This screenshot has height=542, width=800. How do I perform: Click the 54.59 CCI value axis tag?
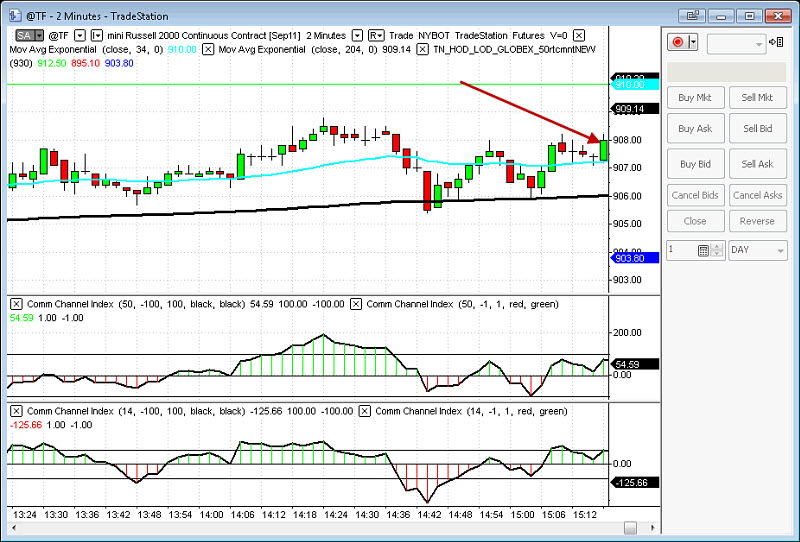pyautogui.click(x=635, y=364)
